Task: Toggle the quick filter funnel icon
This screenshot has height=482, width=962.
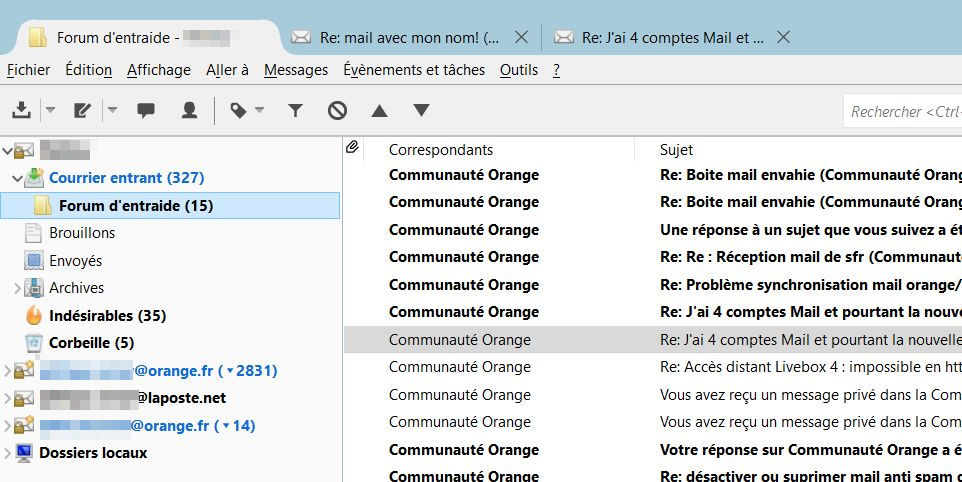Action: (x=295, y=111)
